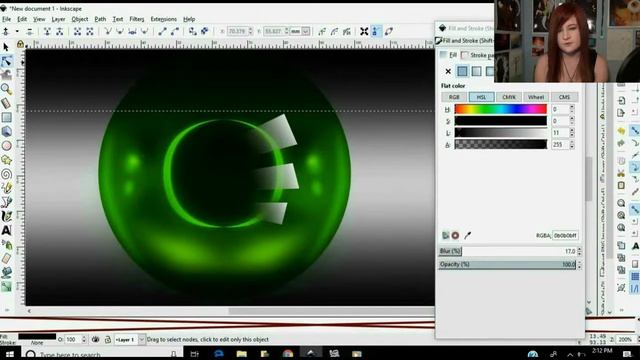Select the Pencil freehand tool

click(7, 188)
